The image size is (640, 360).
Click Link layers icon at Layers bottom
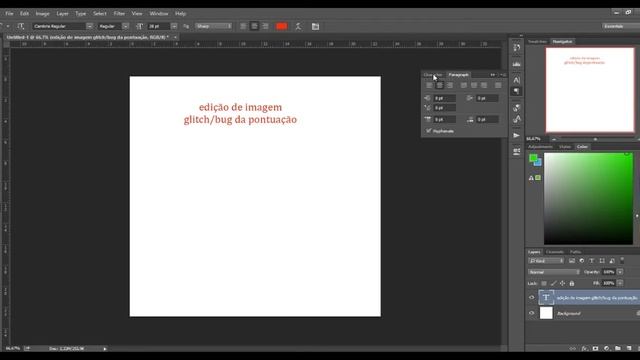click(573, 349)
